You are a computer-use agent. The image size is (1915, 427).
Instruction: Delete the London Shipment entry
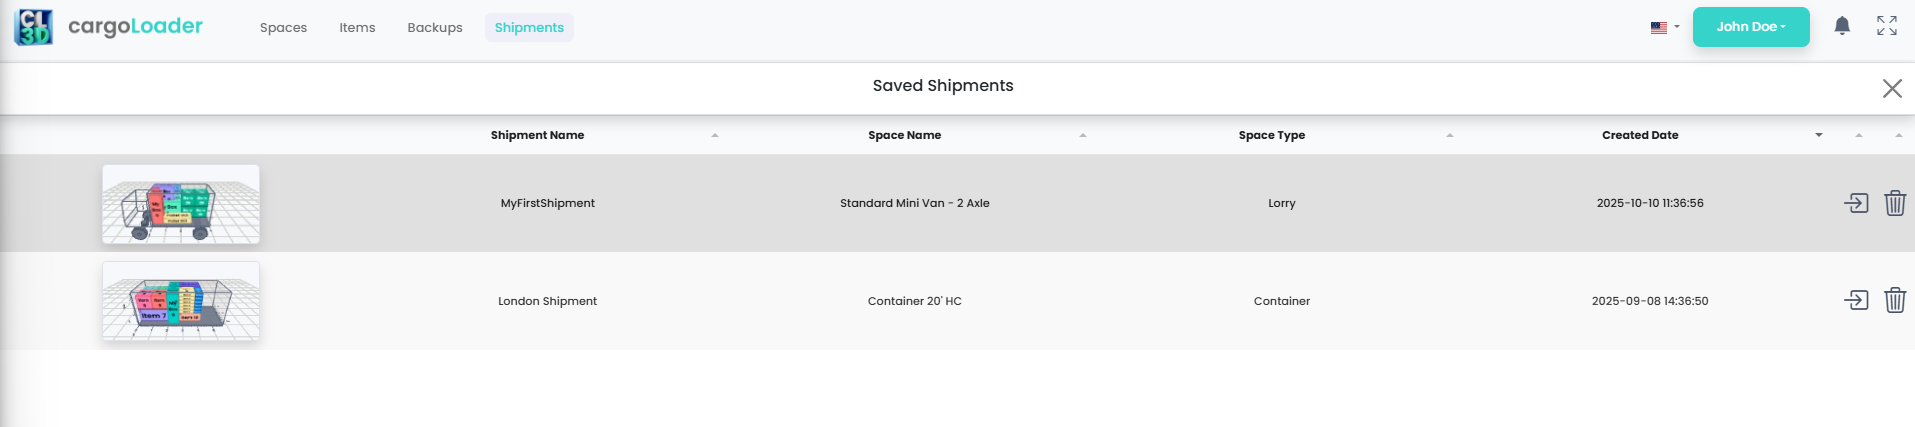(1895, 300)
